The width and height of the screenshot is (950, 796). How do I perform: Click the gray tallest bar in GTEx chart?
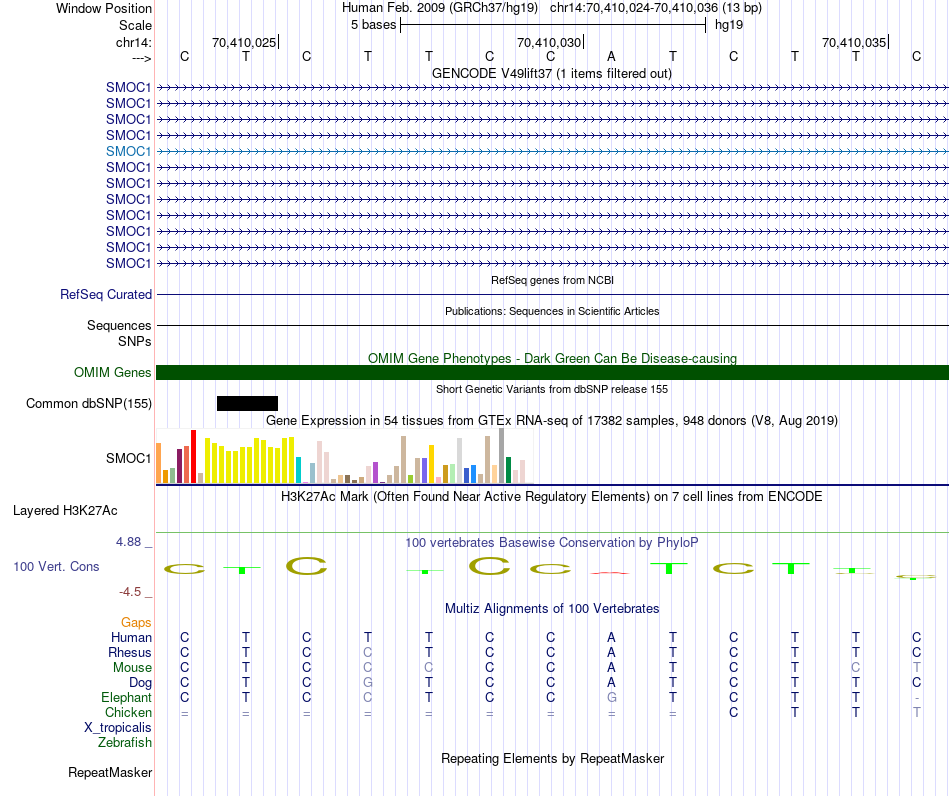(502, 456)
